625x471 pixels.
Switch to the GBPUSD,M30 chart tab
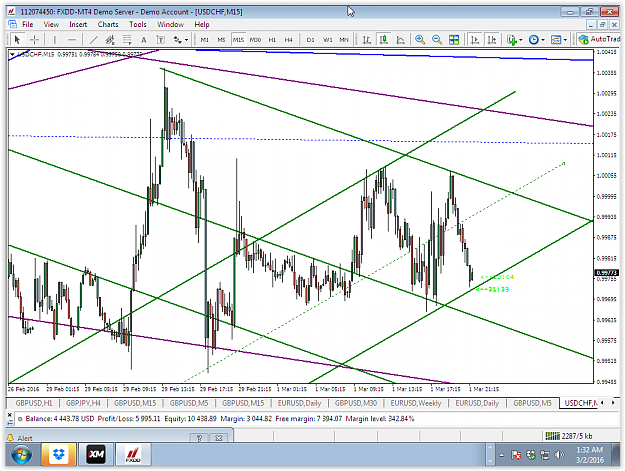tap(356, 403)
